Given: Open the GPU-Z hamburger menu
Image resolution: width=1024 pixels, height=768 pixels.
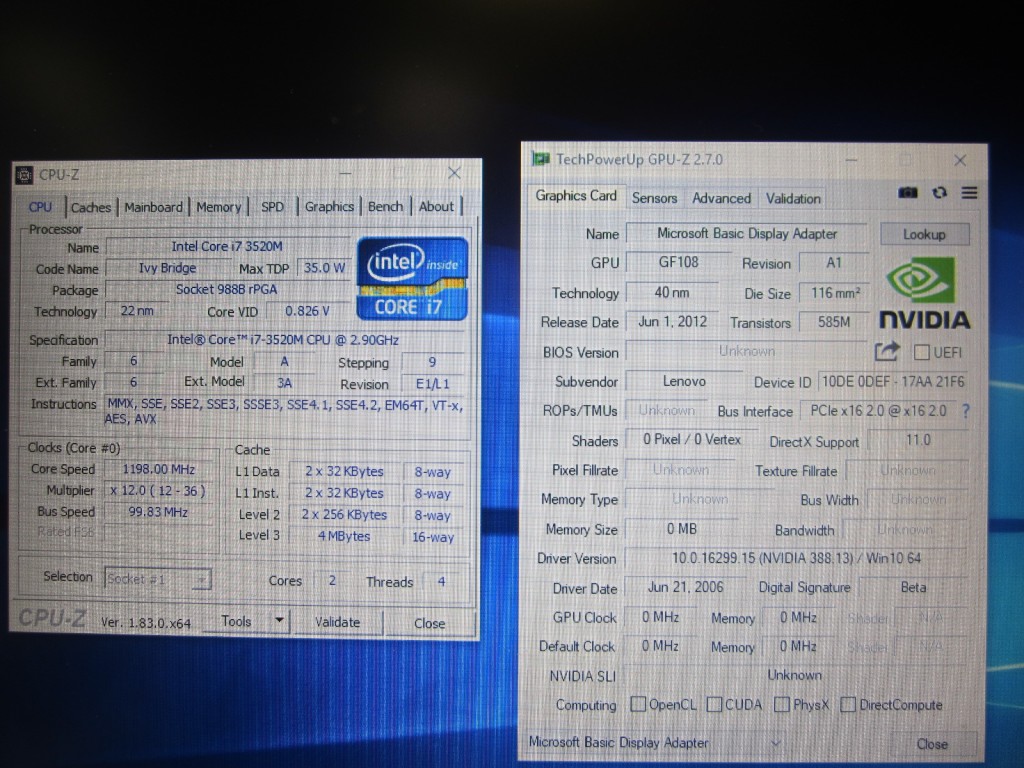Looking at the screenshot, I should (x=969, y=193).
